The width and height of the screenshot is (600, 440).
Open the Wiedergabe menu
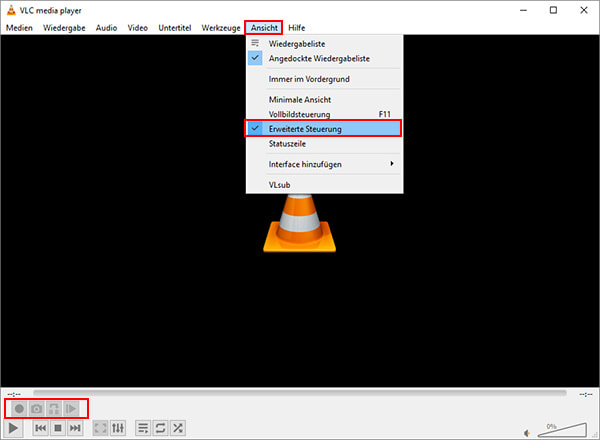(64, 28)
